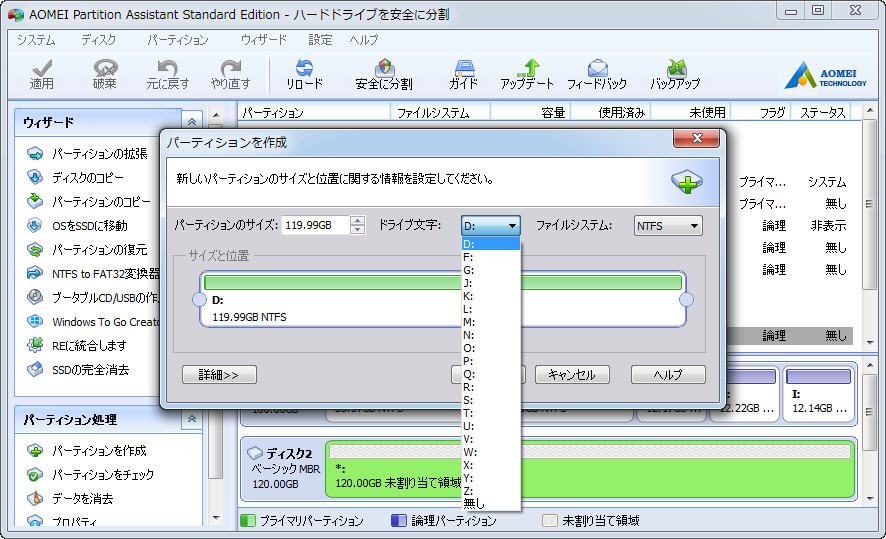Click the パーティション column header
The image size is (886, 539).
click(314, 112)
